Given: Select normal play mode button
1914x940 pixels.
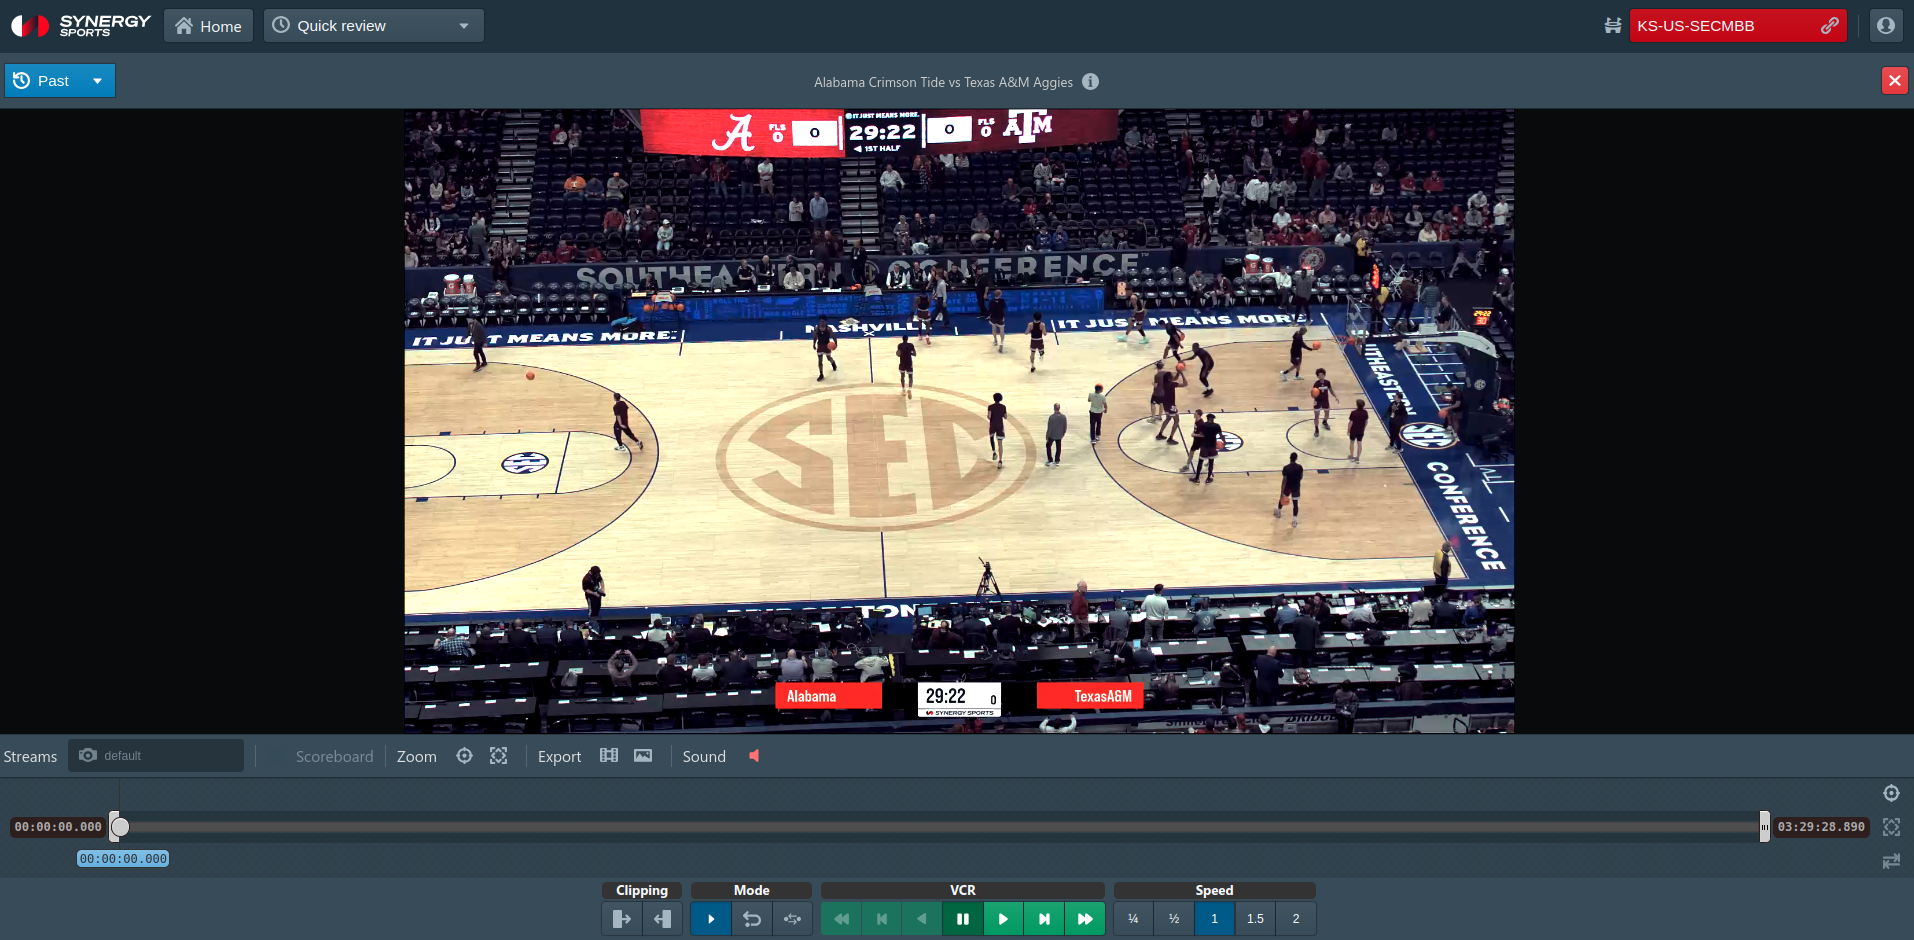Looking at the screenshot, I should tap(711, 919).
